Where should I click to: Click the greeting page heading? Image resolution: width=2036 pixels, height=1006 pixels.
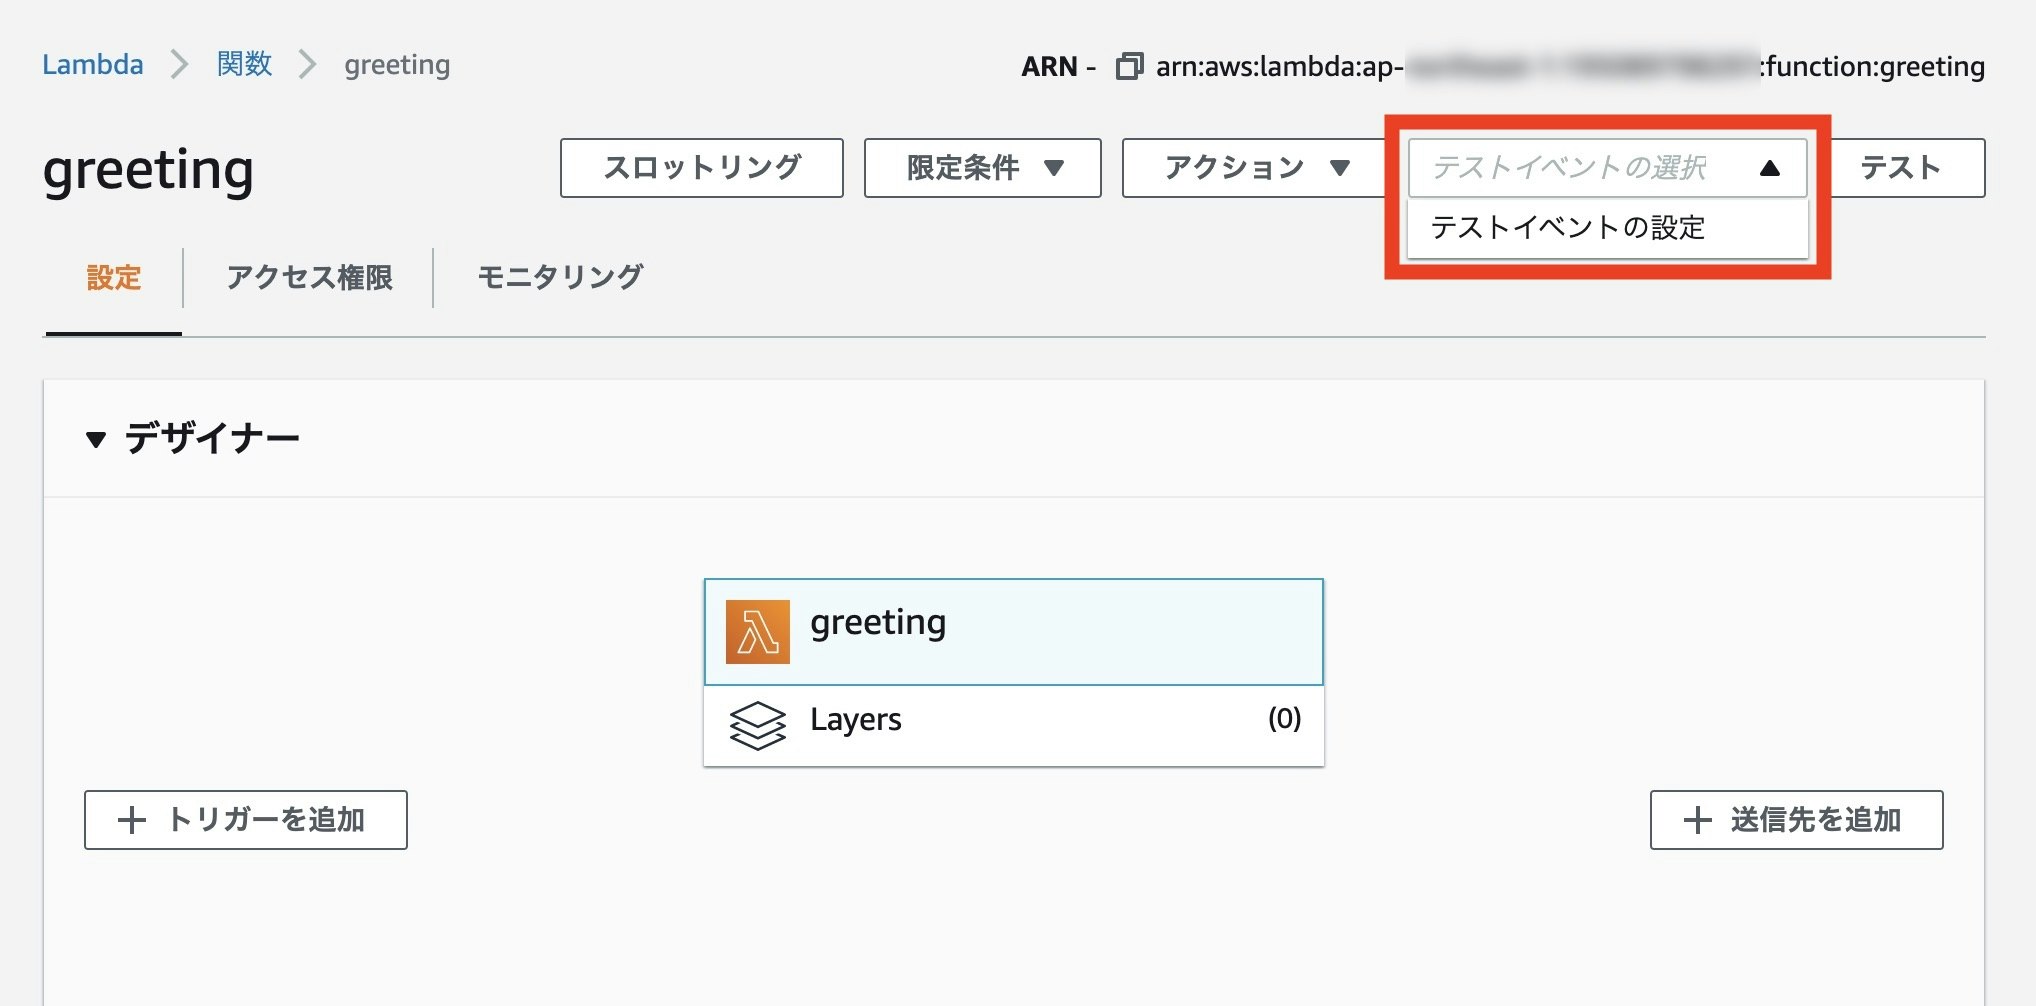pyautogui.click(x=148, y=172)
